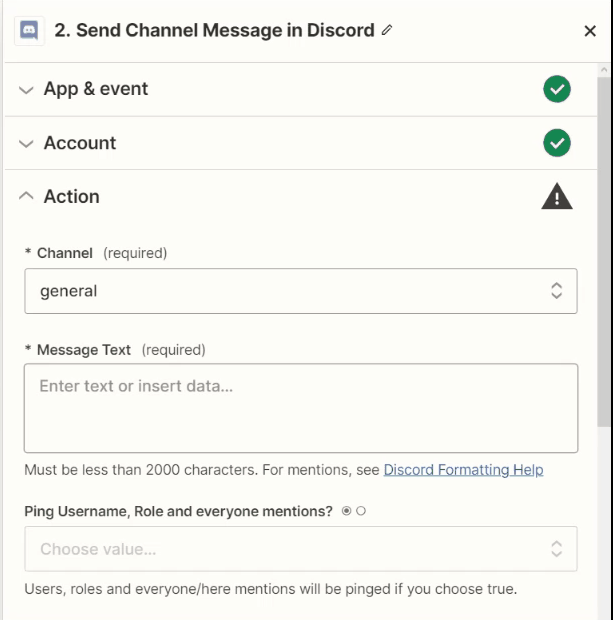
Task: Click the 'Channel' field label
Action: pos(65,253)
